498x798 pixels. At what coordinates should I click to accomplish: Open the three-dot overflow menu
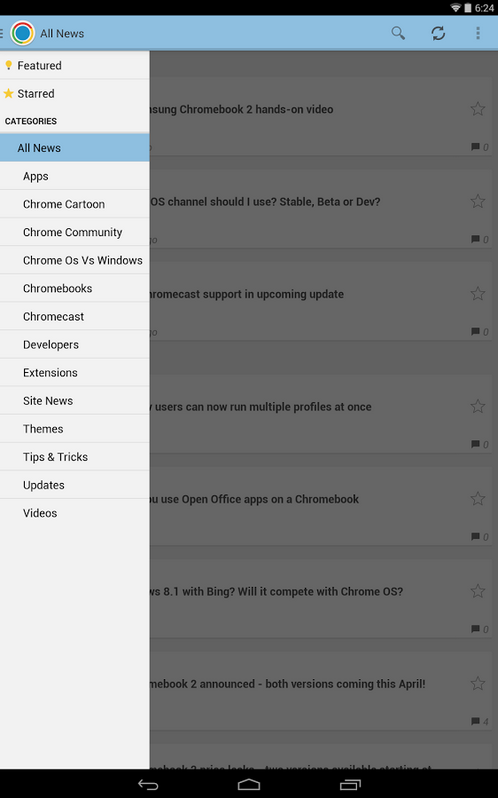tap(478, 33)
